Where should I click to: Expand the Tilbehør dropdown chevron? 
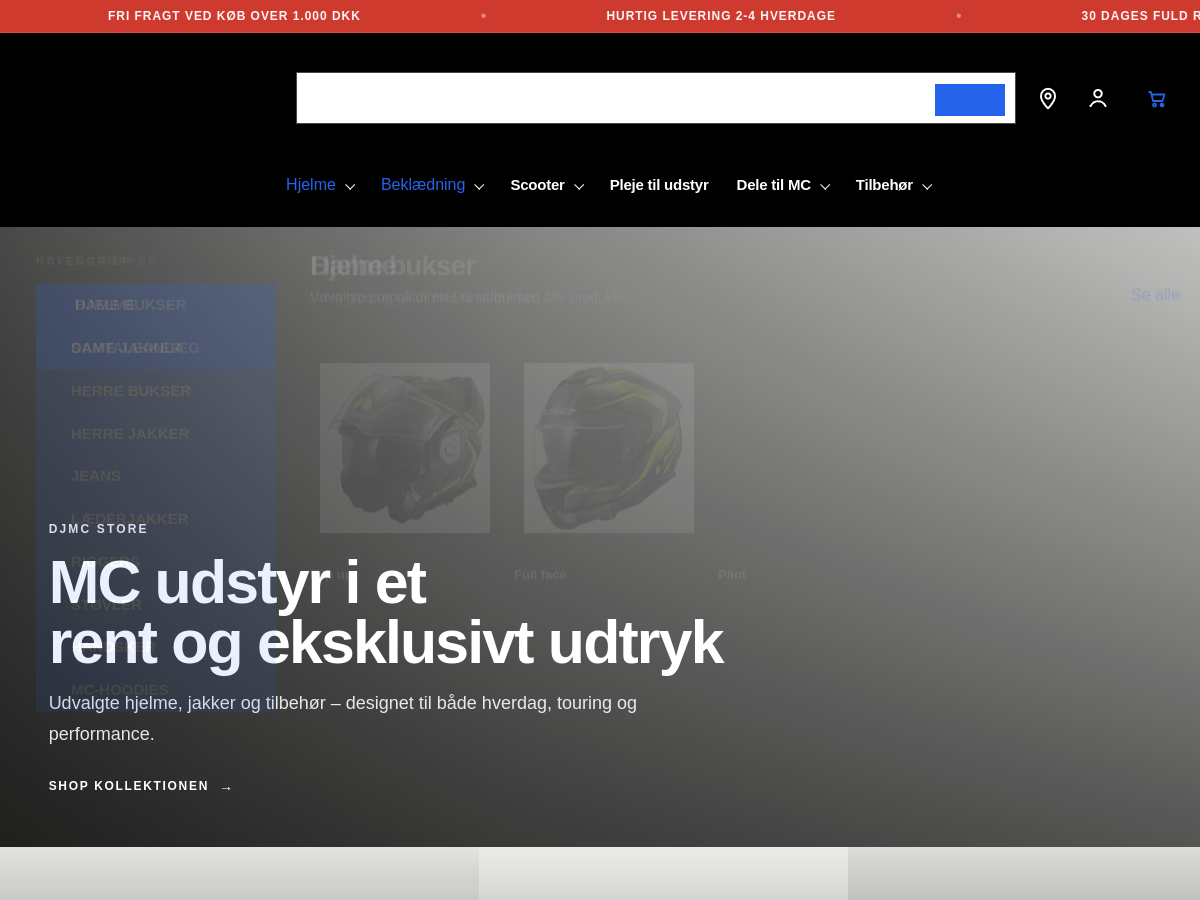coord(927,186)
